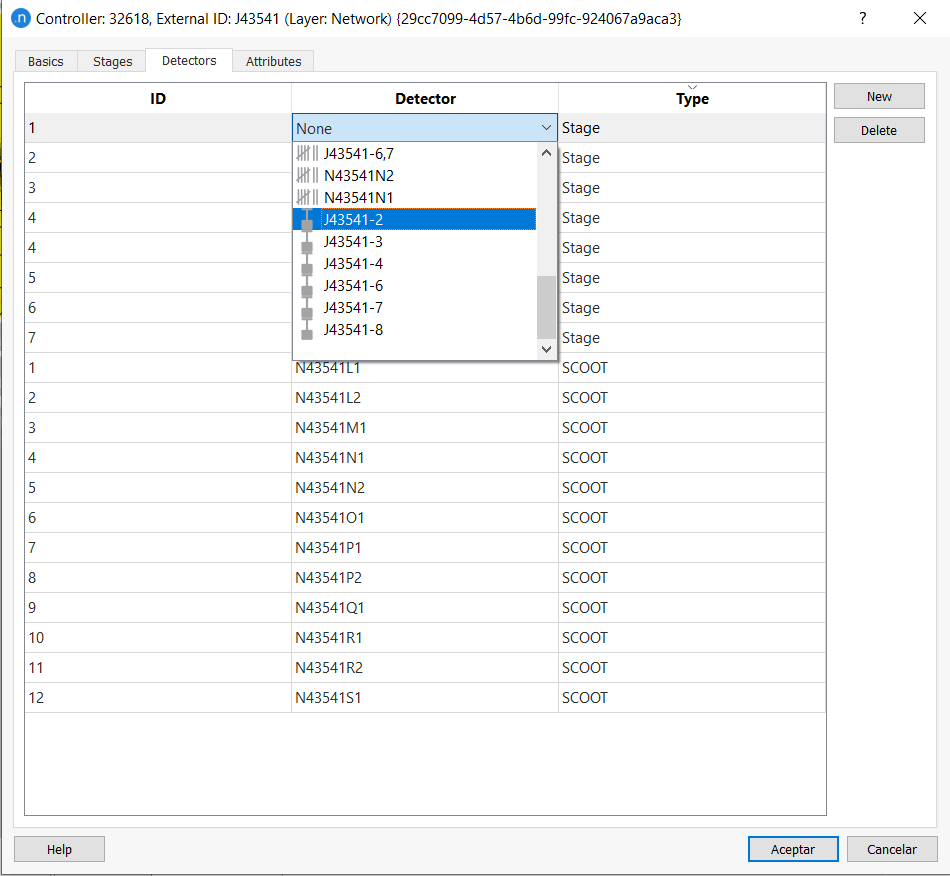Select the highlighted J43541-2 detector item
Viewport: 950px width, 876px height.
pos(352,219)
